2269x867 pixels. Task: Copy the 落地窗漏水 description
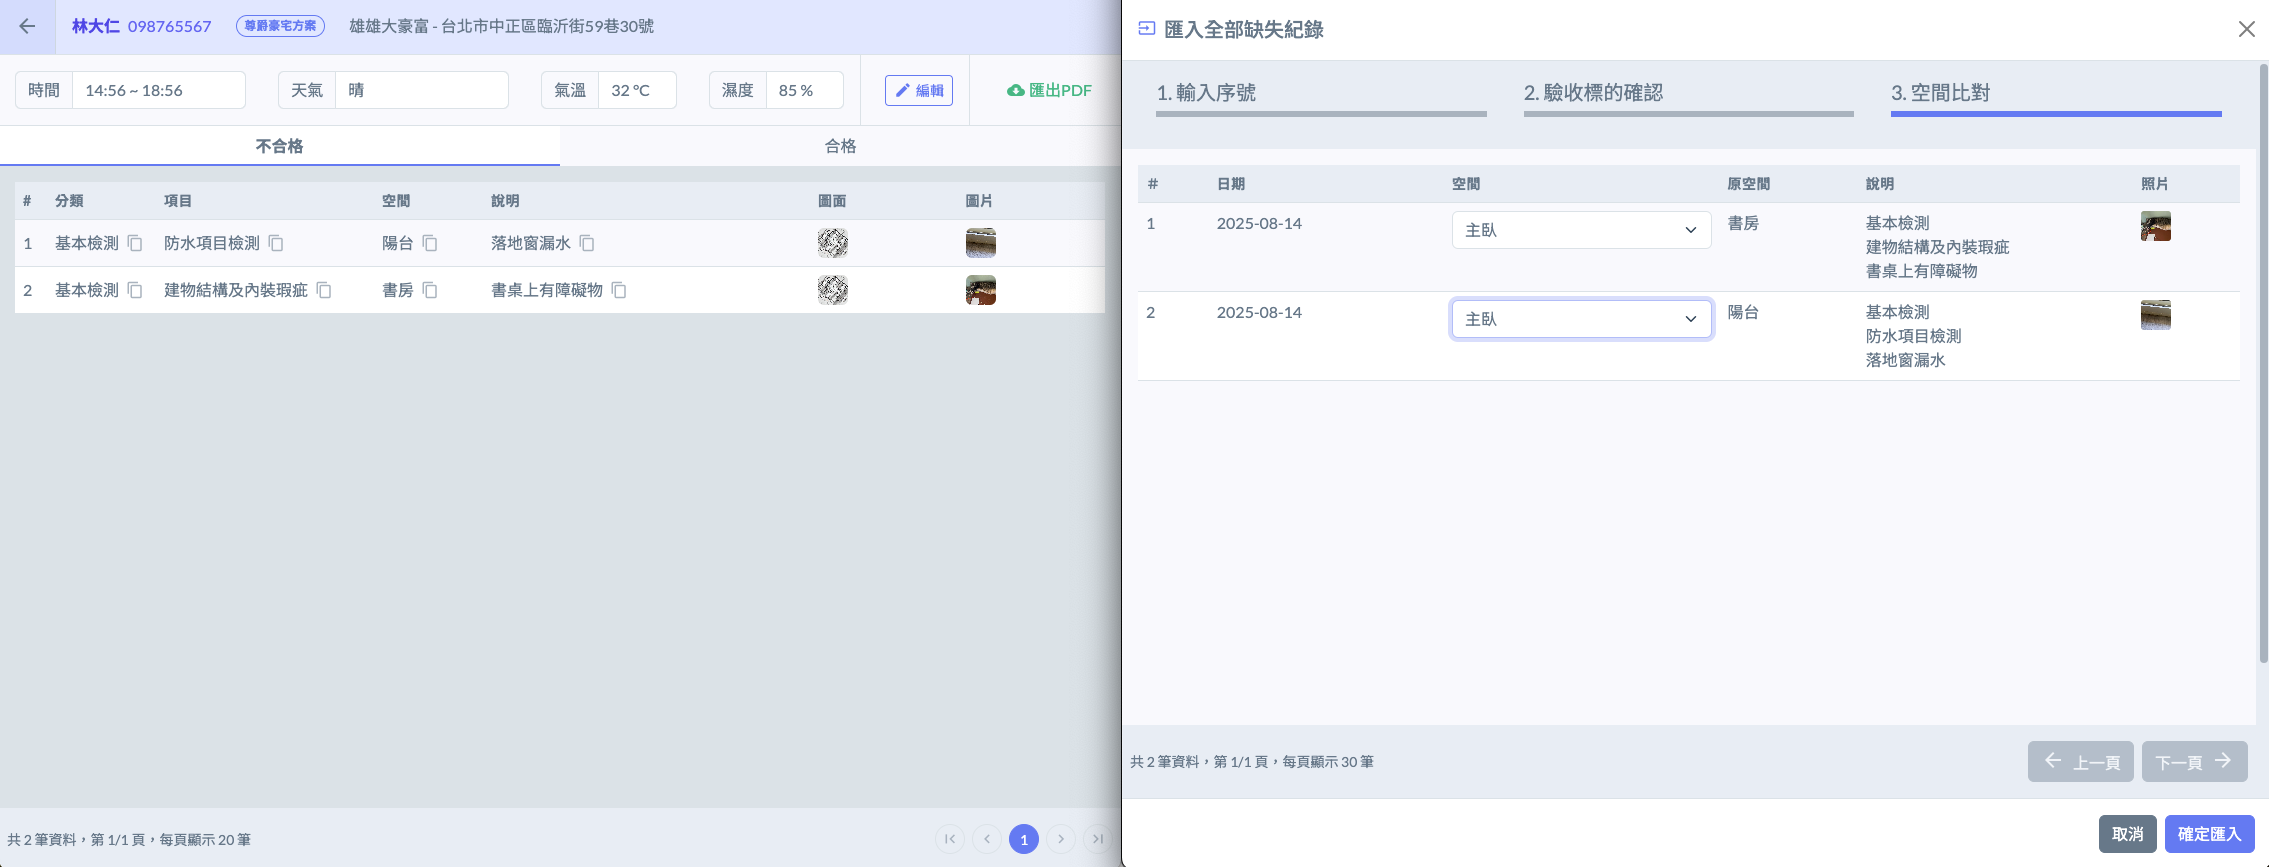point(587,243)
